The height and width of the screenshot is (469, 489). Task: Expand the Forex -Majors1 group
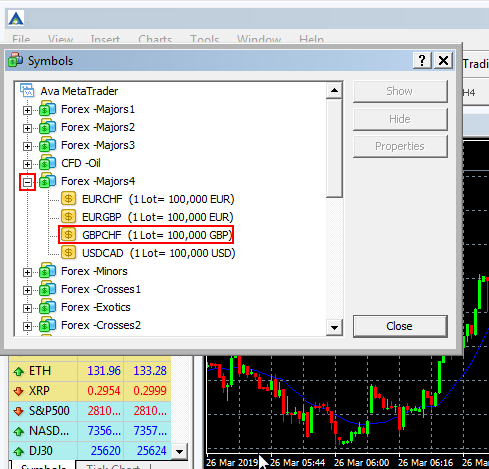27,110
